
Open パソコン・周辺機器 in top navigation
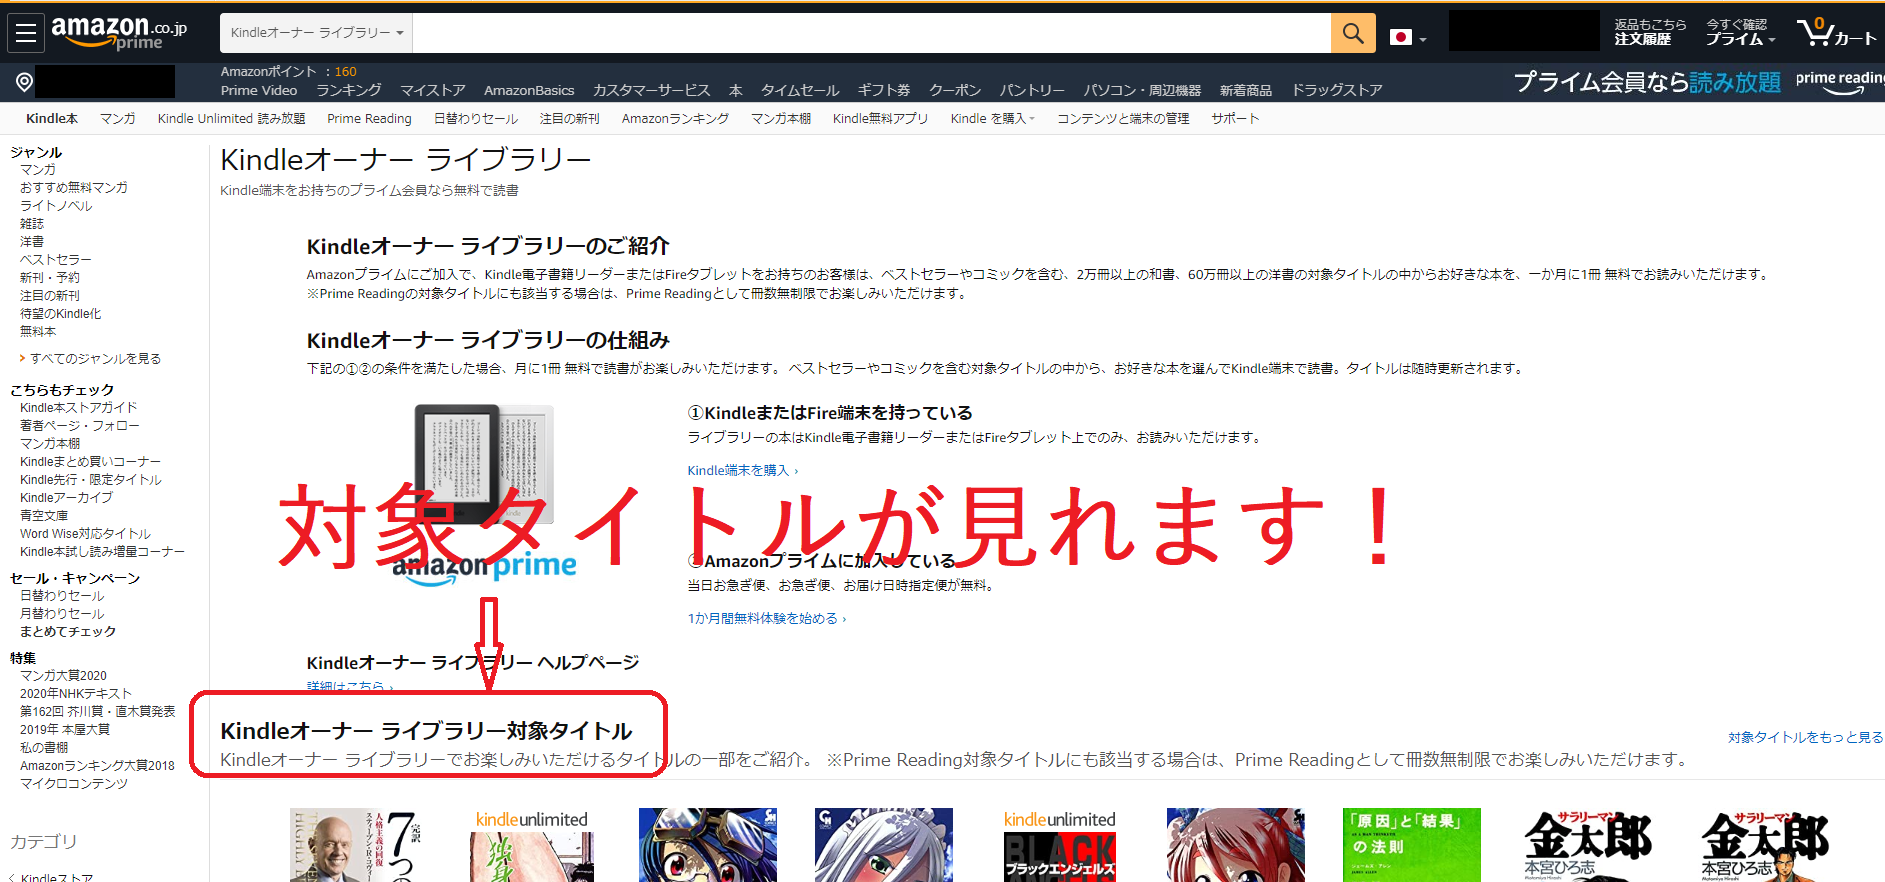[1142, 90]
